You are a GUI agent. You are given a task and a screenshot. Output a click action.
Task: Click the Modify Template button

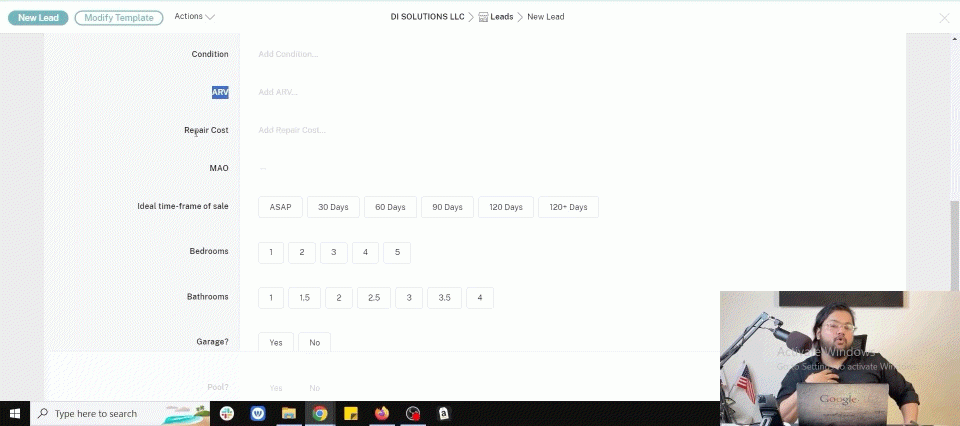pyautogui.click(x=119, y=17)
